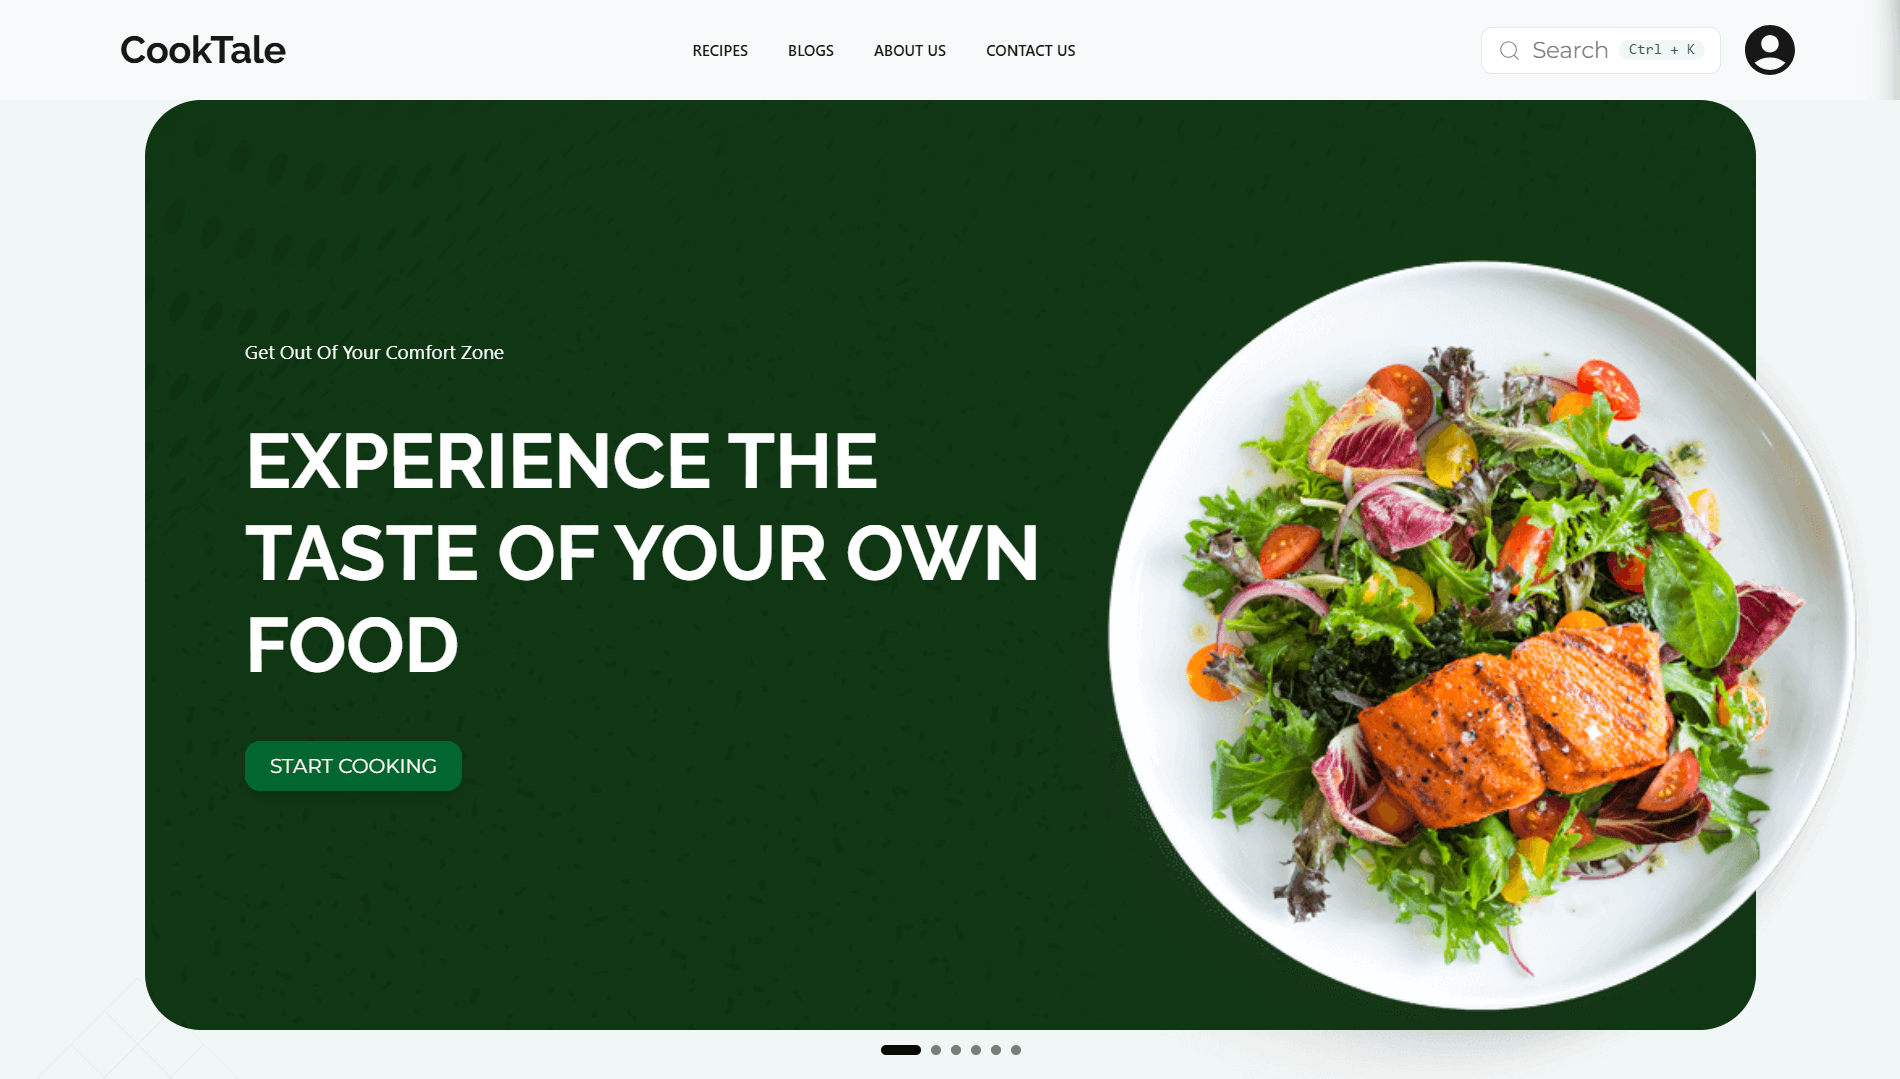Click the CookTale logo

203,50
